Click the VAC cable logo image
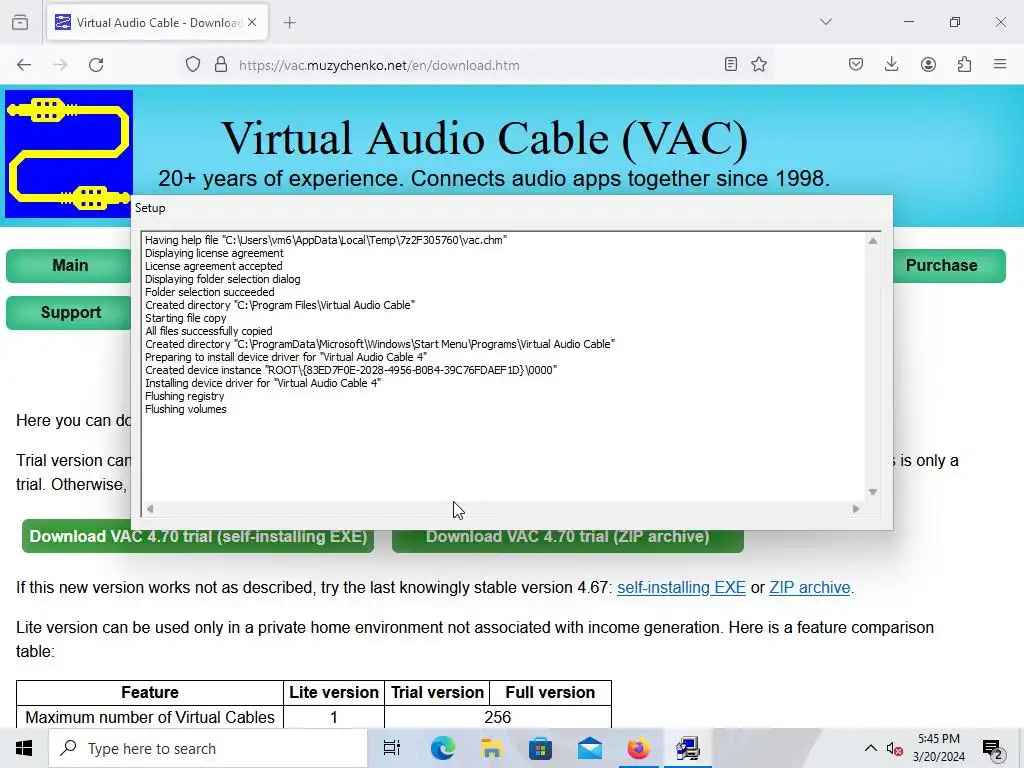1024x768 pixels. click(x=69, y=154)
